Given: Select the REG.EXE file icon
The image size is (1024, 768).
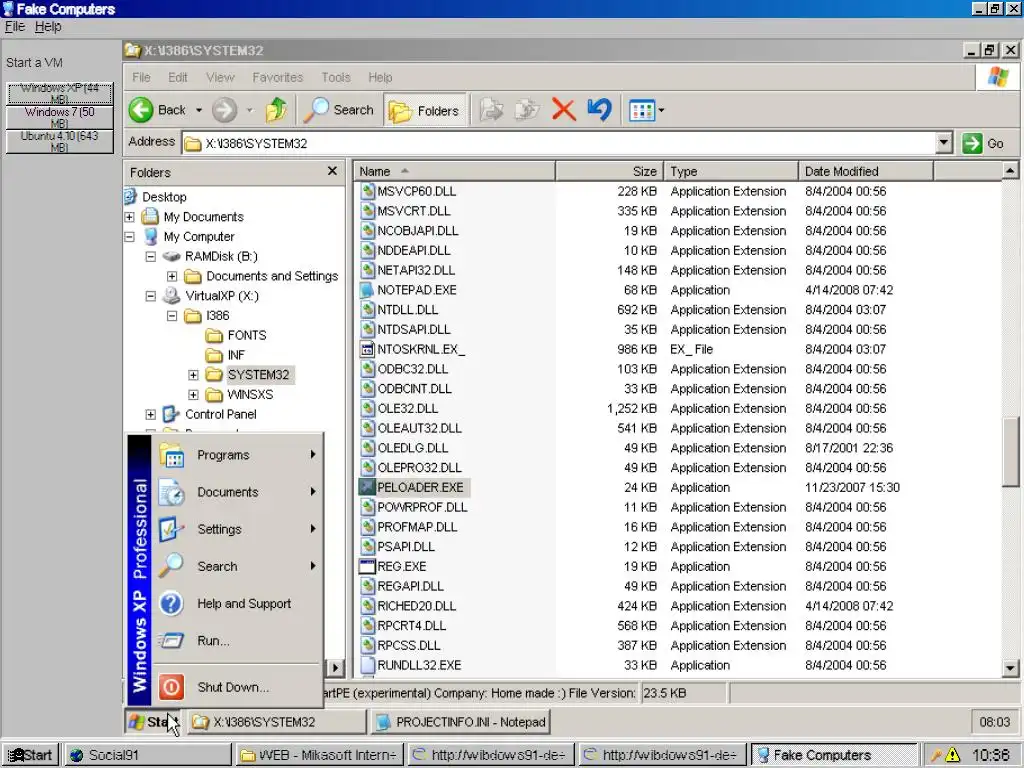Looking at the screenshot, I should 368,566.
